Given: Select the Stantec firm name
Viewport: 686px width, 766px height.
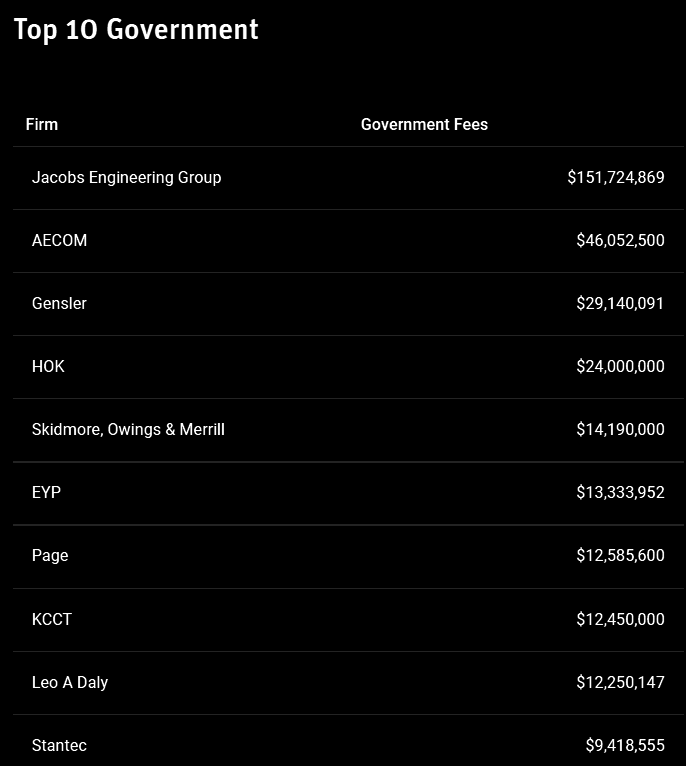Looking at the screenshot, I should [59, 745].
